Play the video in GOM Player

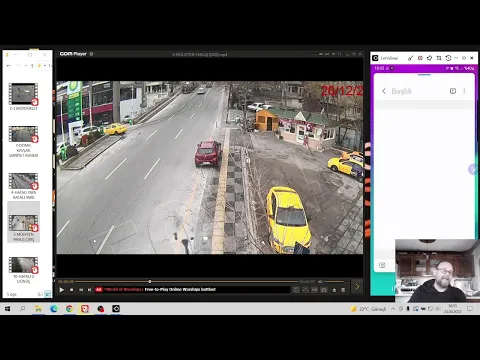tap(62, 290)
